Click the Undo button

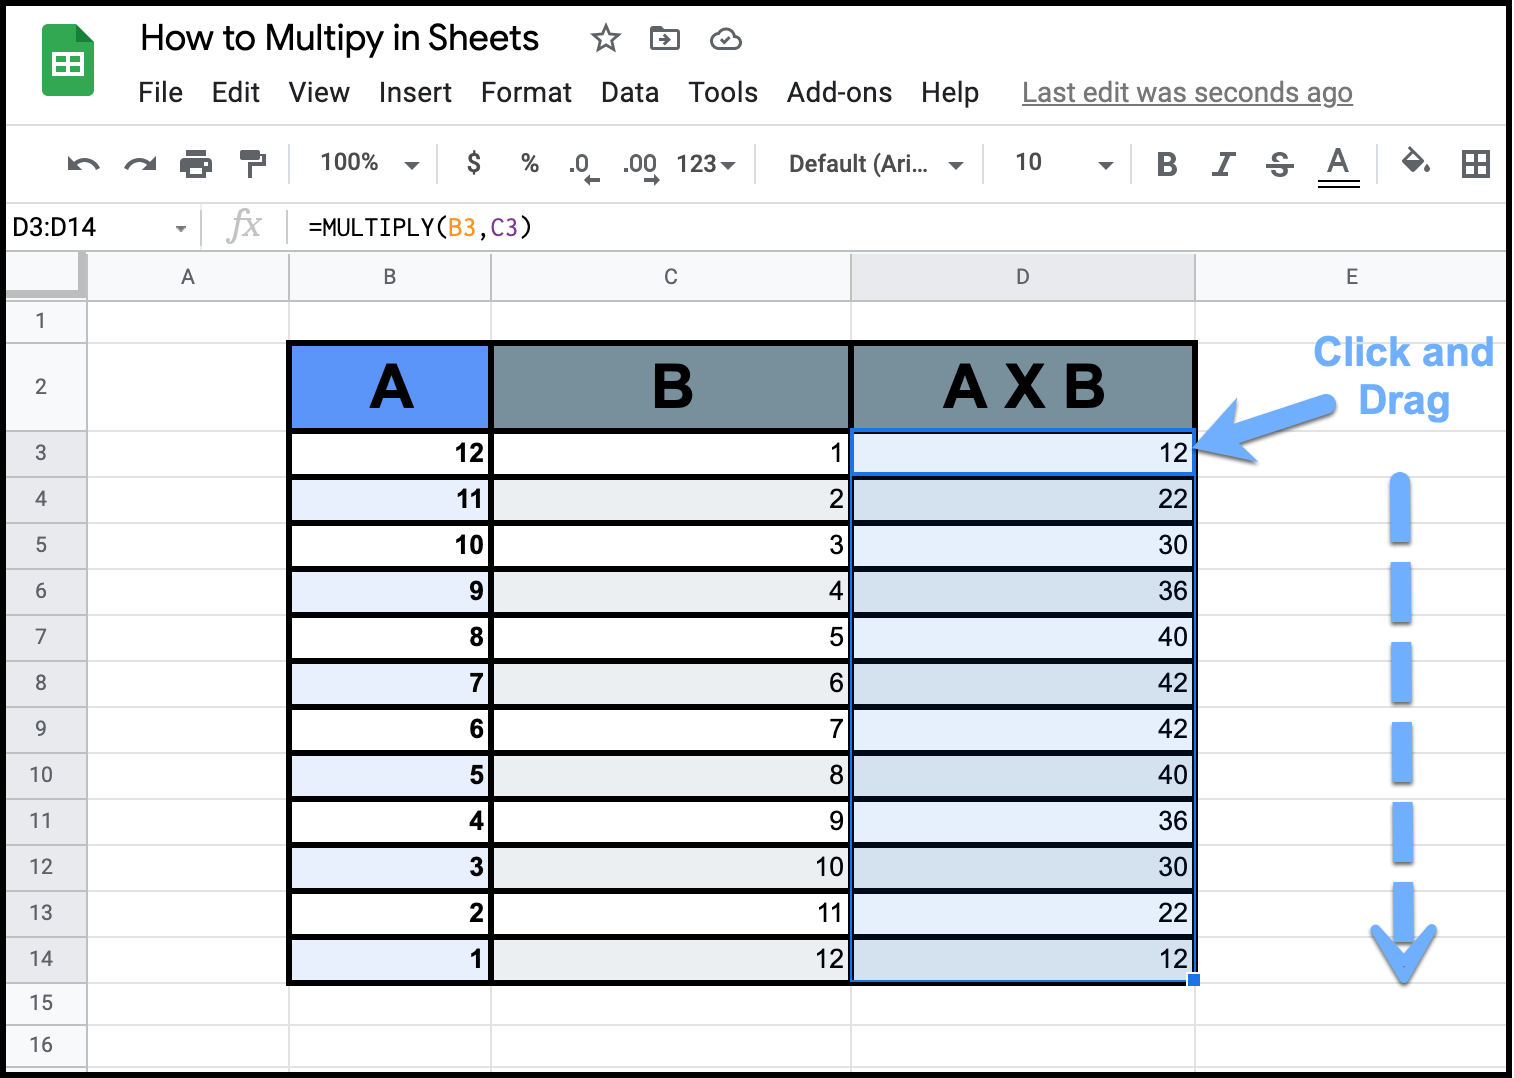pyautogui.click(x=84, y=163)
